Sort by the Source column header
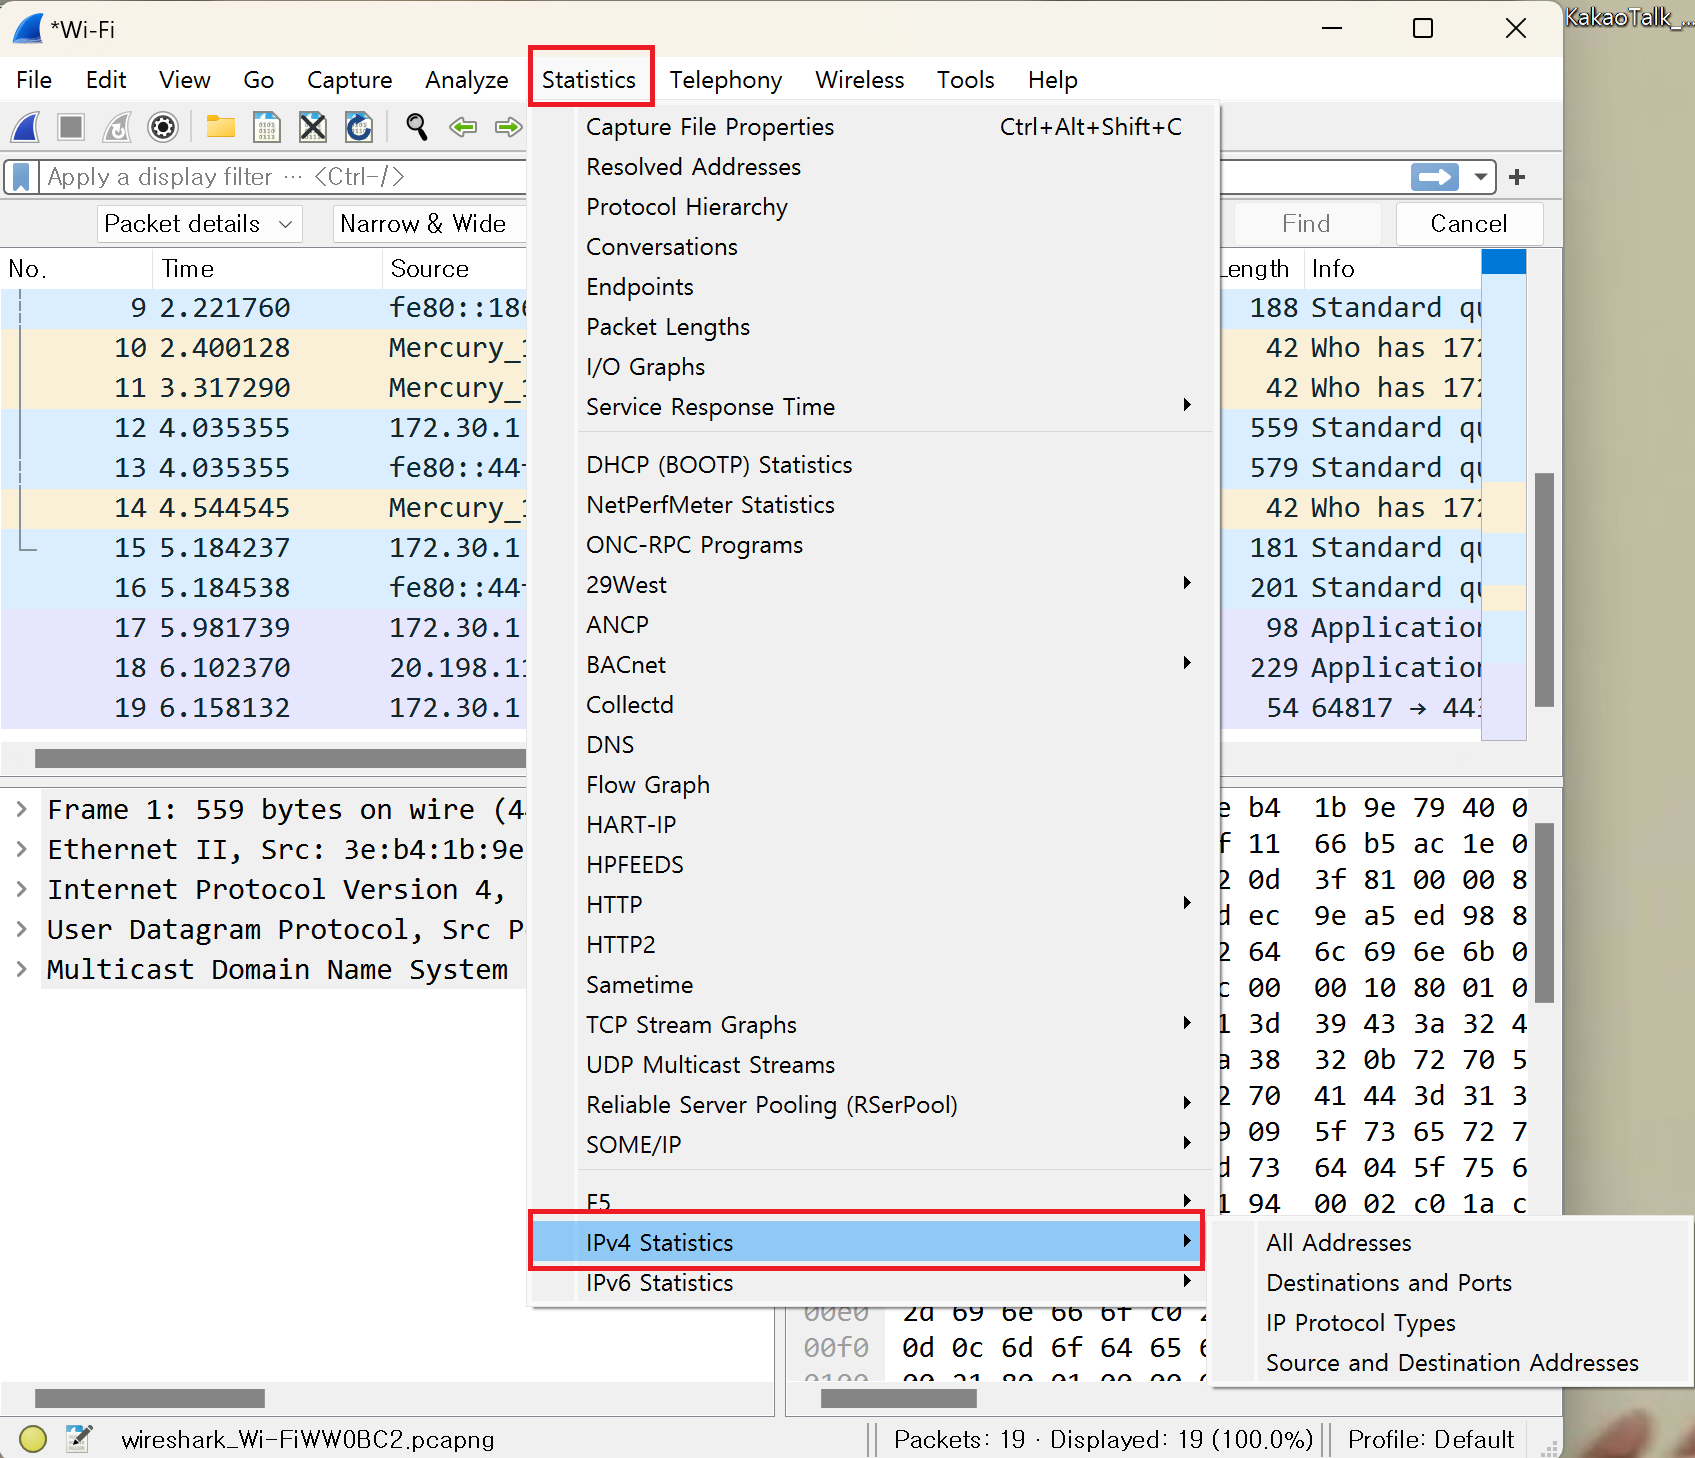 [x=455, y=269]
